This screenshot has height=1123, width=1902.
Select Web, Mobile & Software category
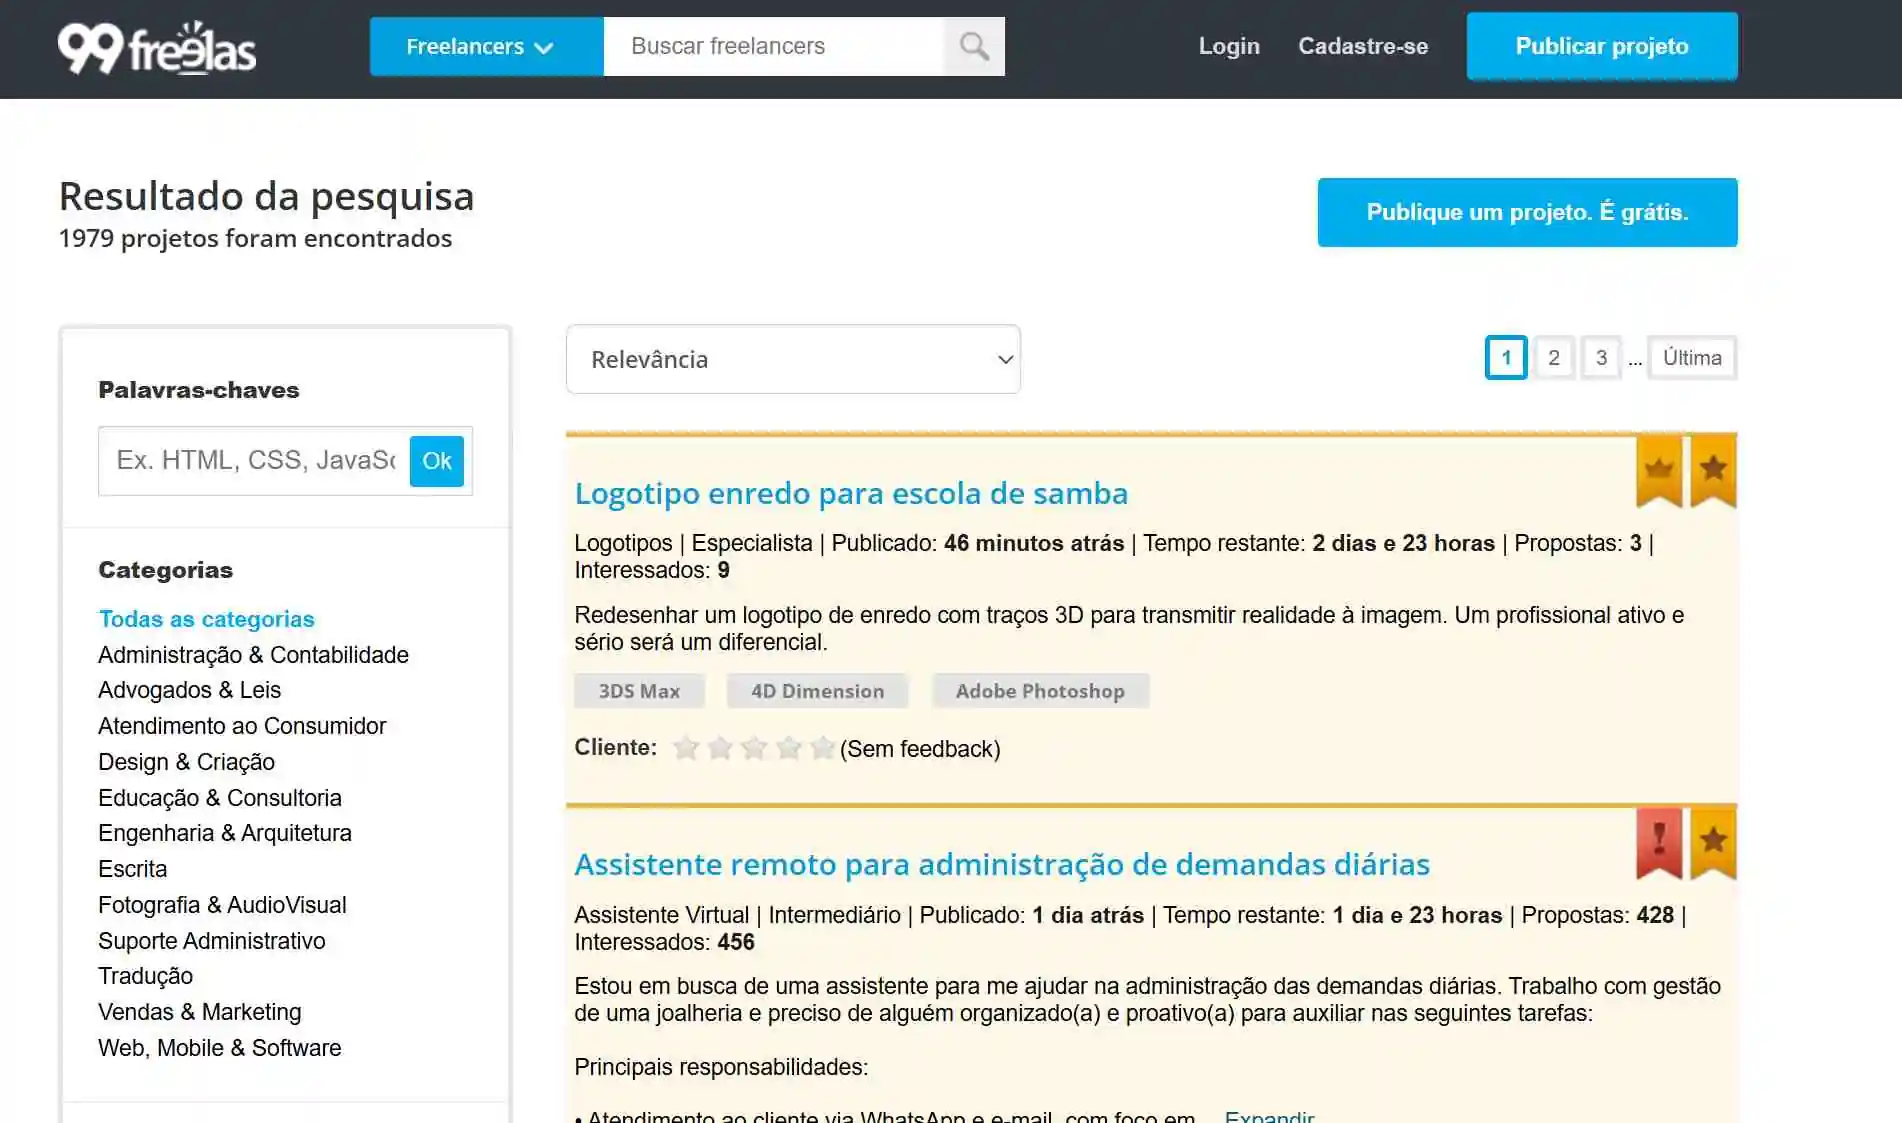219,1048
